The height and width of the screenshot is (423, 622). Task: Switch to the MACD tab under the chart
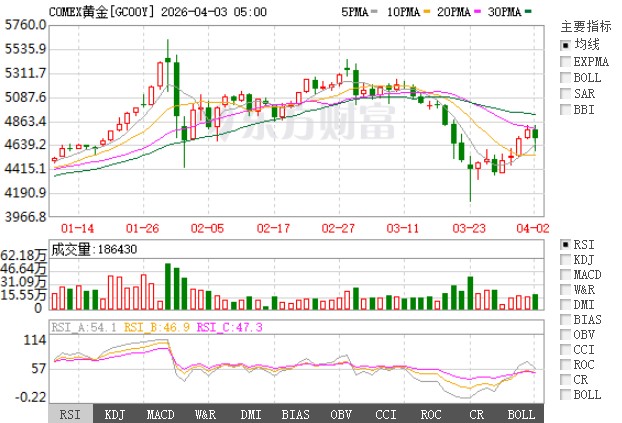(160, 413)
